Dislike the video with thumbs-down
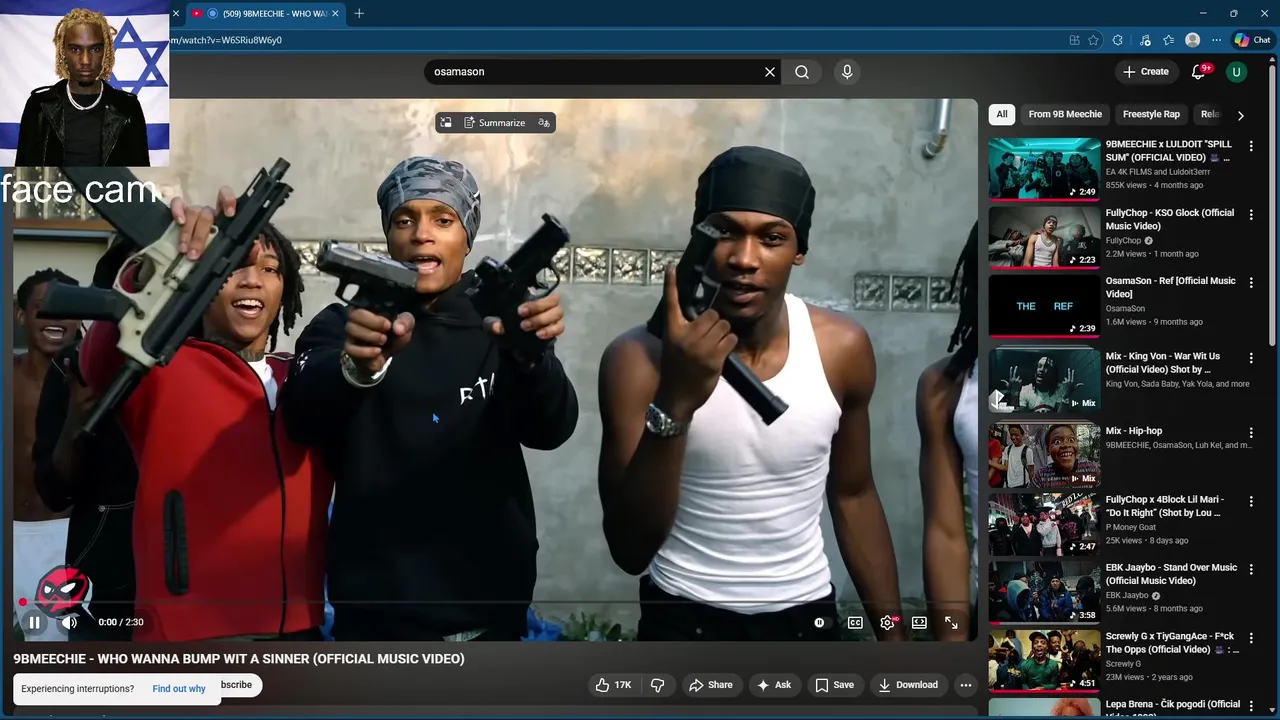1280x720 pixels. click(x=657, y=685)
